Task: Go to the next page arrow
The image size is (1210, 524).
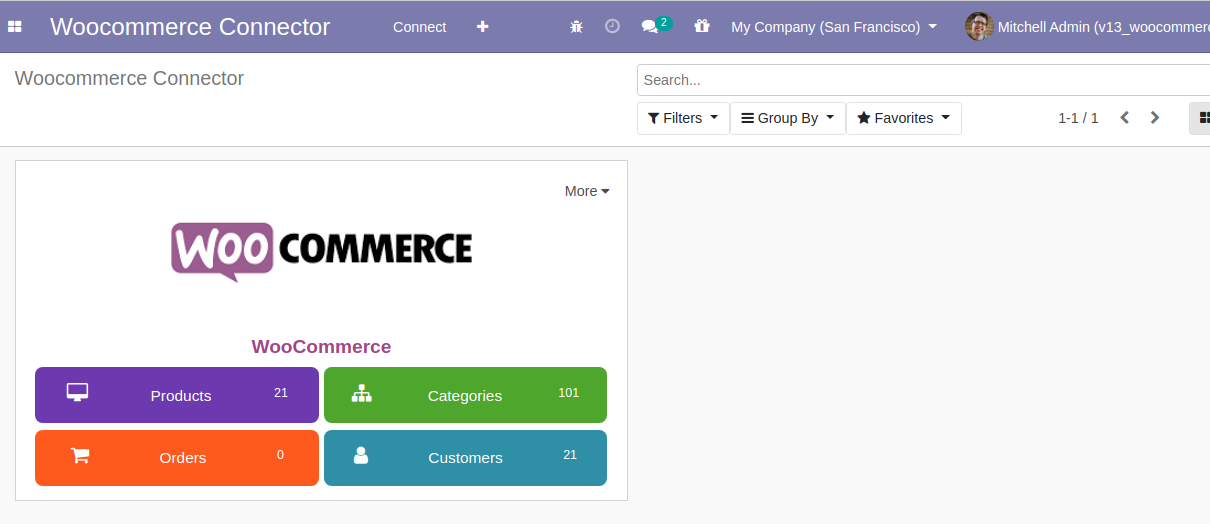Action: click(1155, 118)
